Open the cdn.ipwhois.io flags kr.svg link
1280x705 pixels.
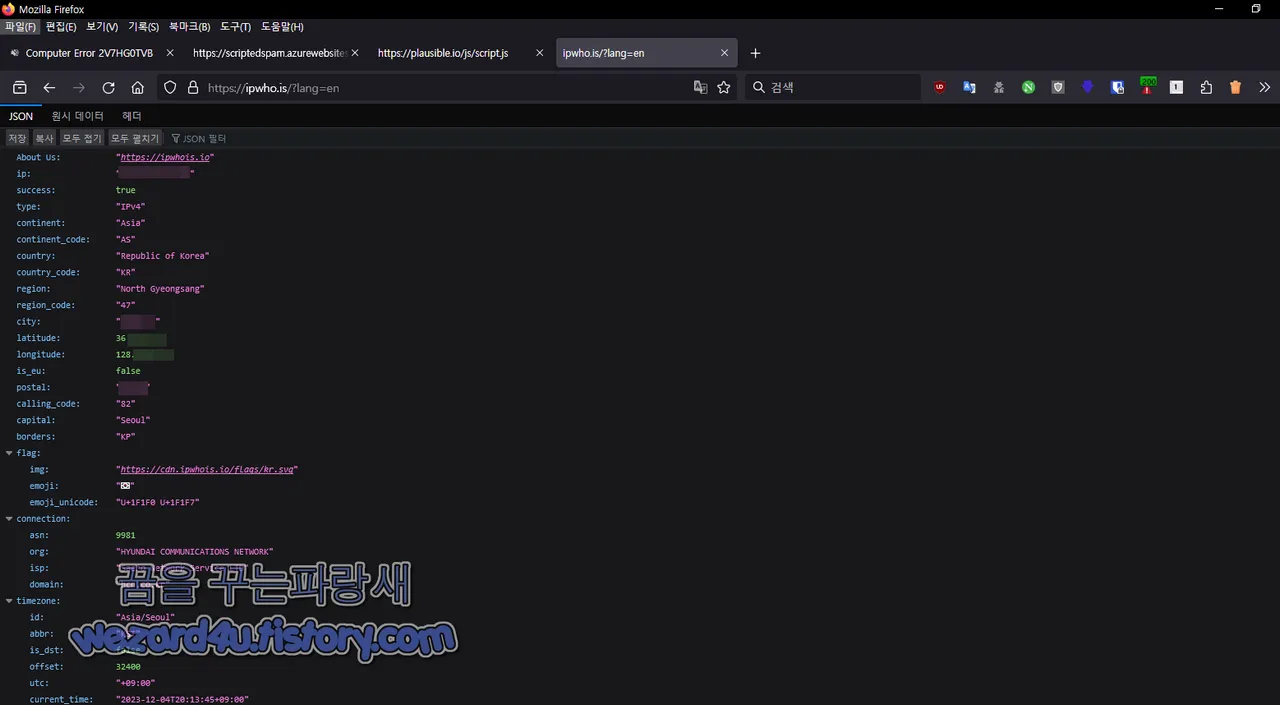tap(208, 469)
